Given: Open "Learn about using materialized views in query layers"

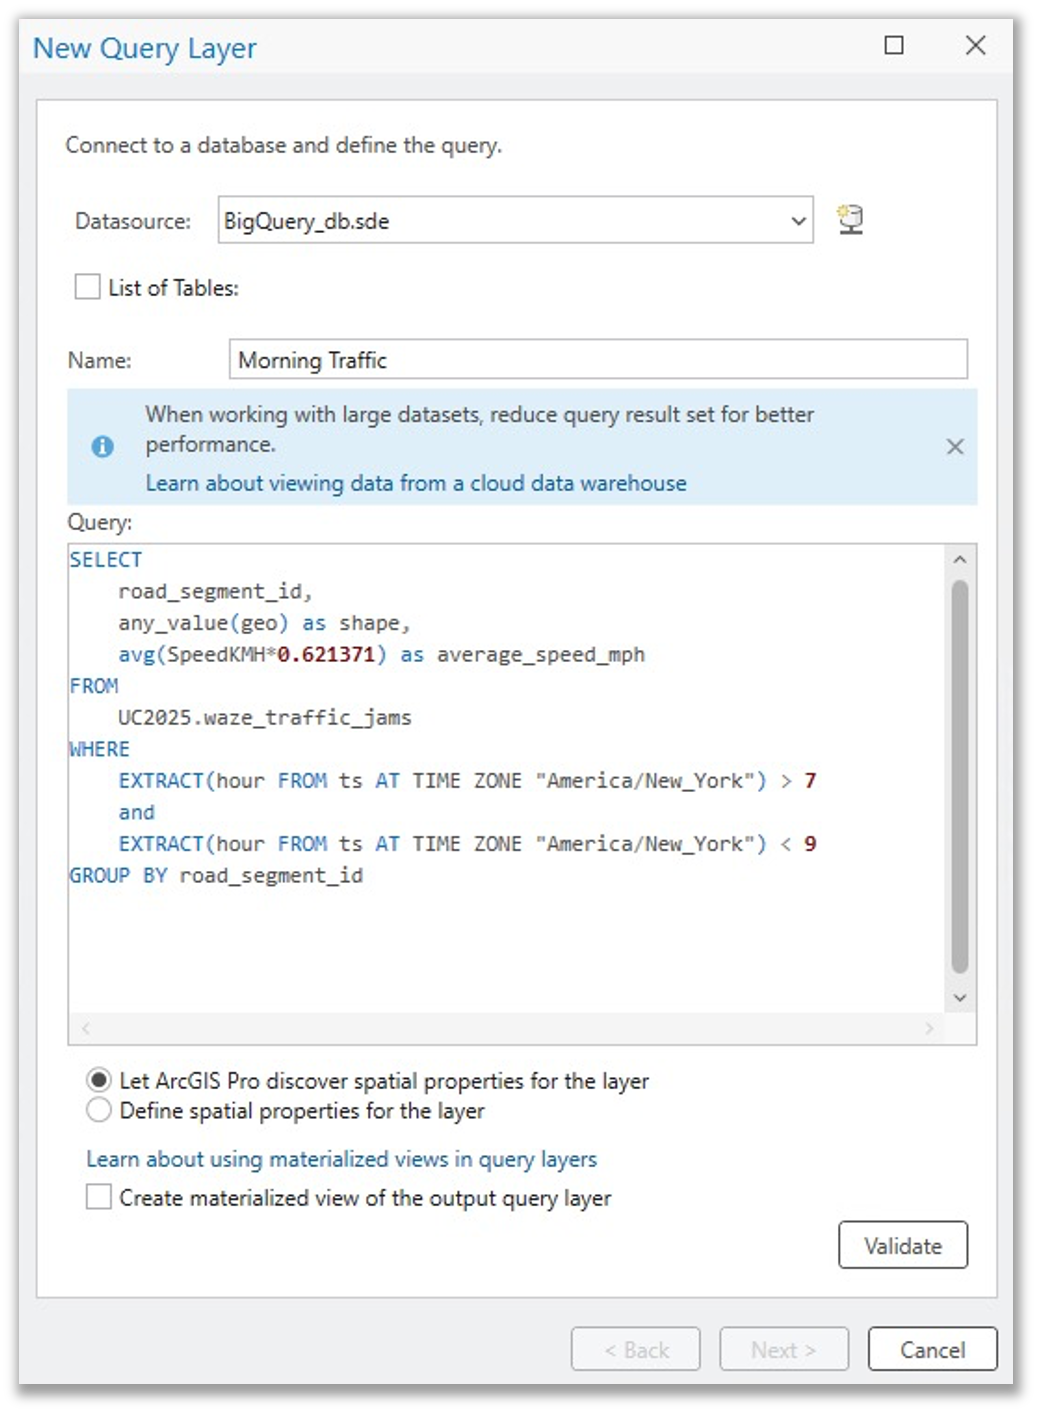Looking at the screenshot, I should (341, 1159).
